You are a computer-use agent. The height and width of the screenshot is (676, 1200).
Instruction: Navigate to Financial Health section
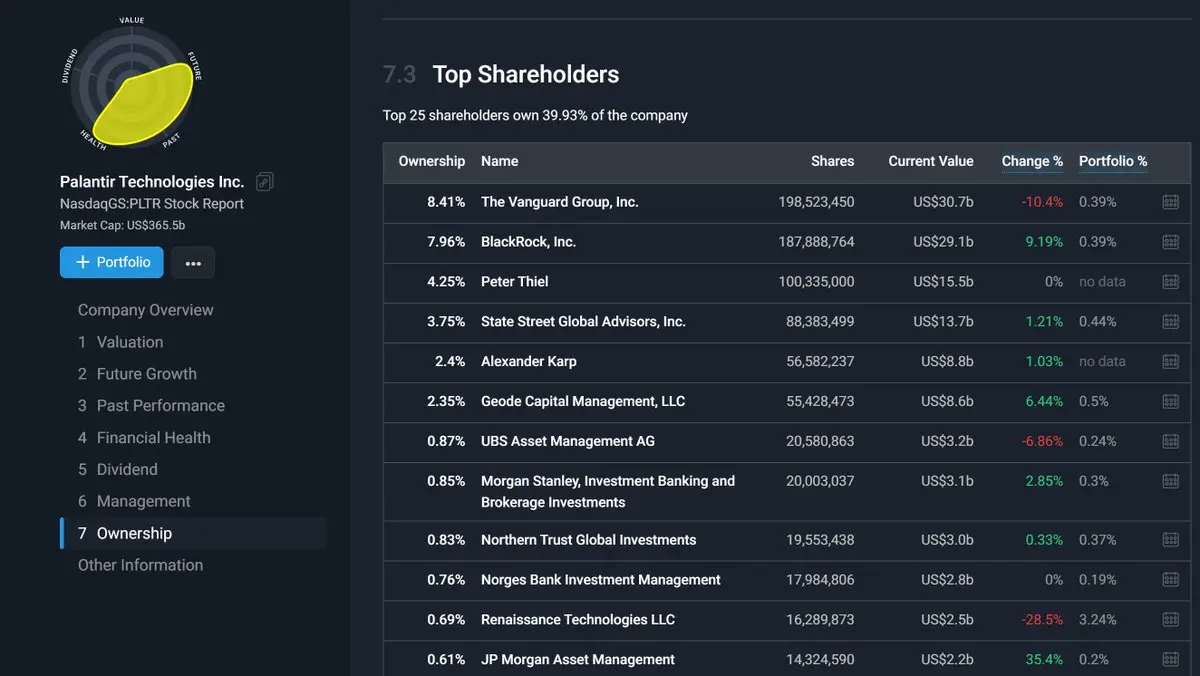(145, 438)
